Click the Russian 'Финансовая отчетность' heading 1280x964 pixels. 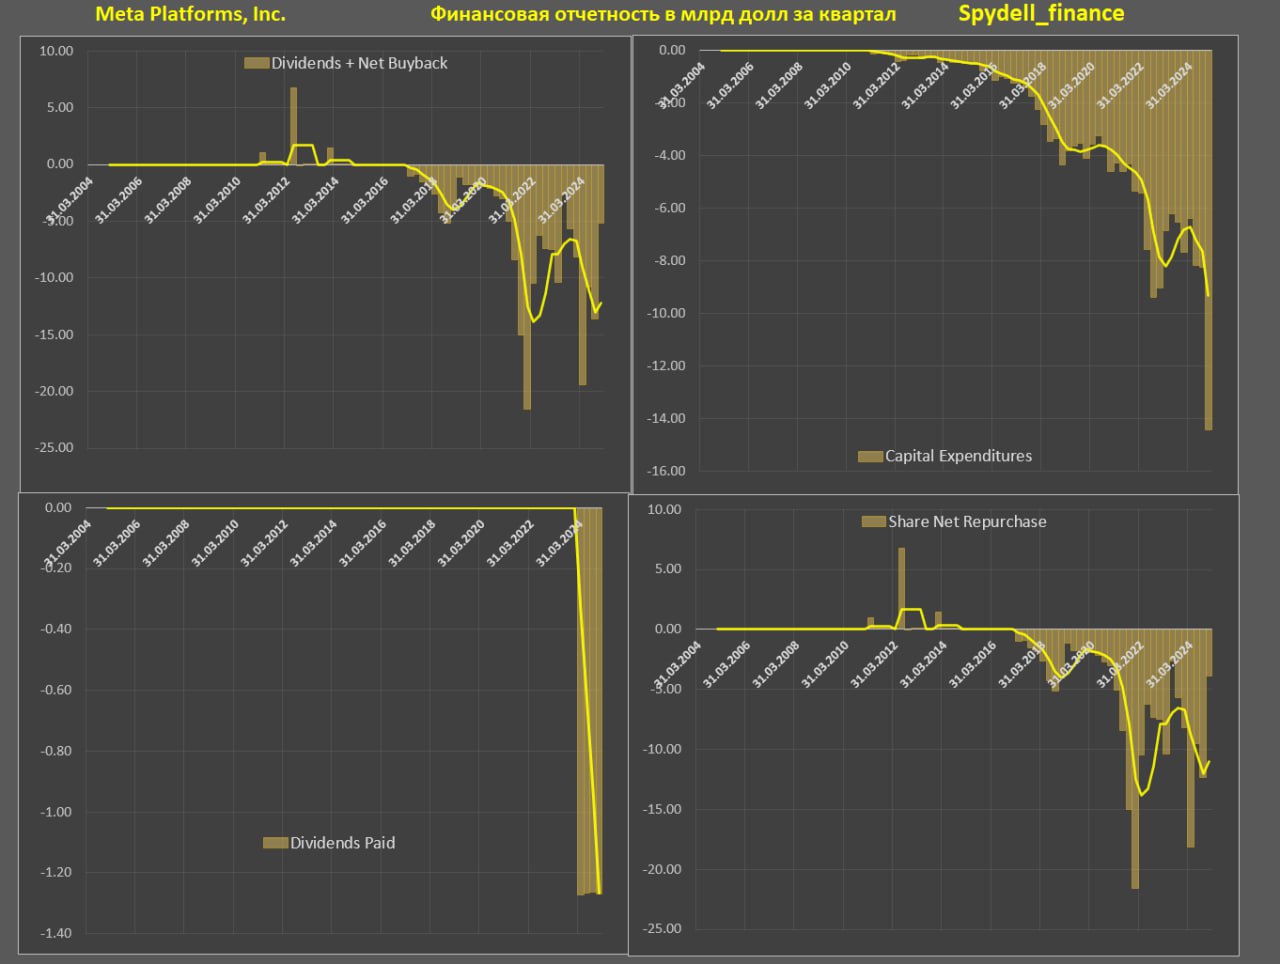663,14
